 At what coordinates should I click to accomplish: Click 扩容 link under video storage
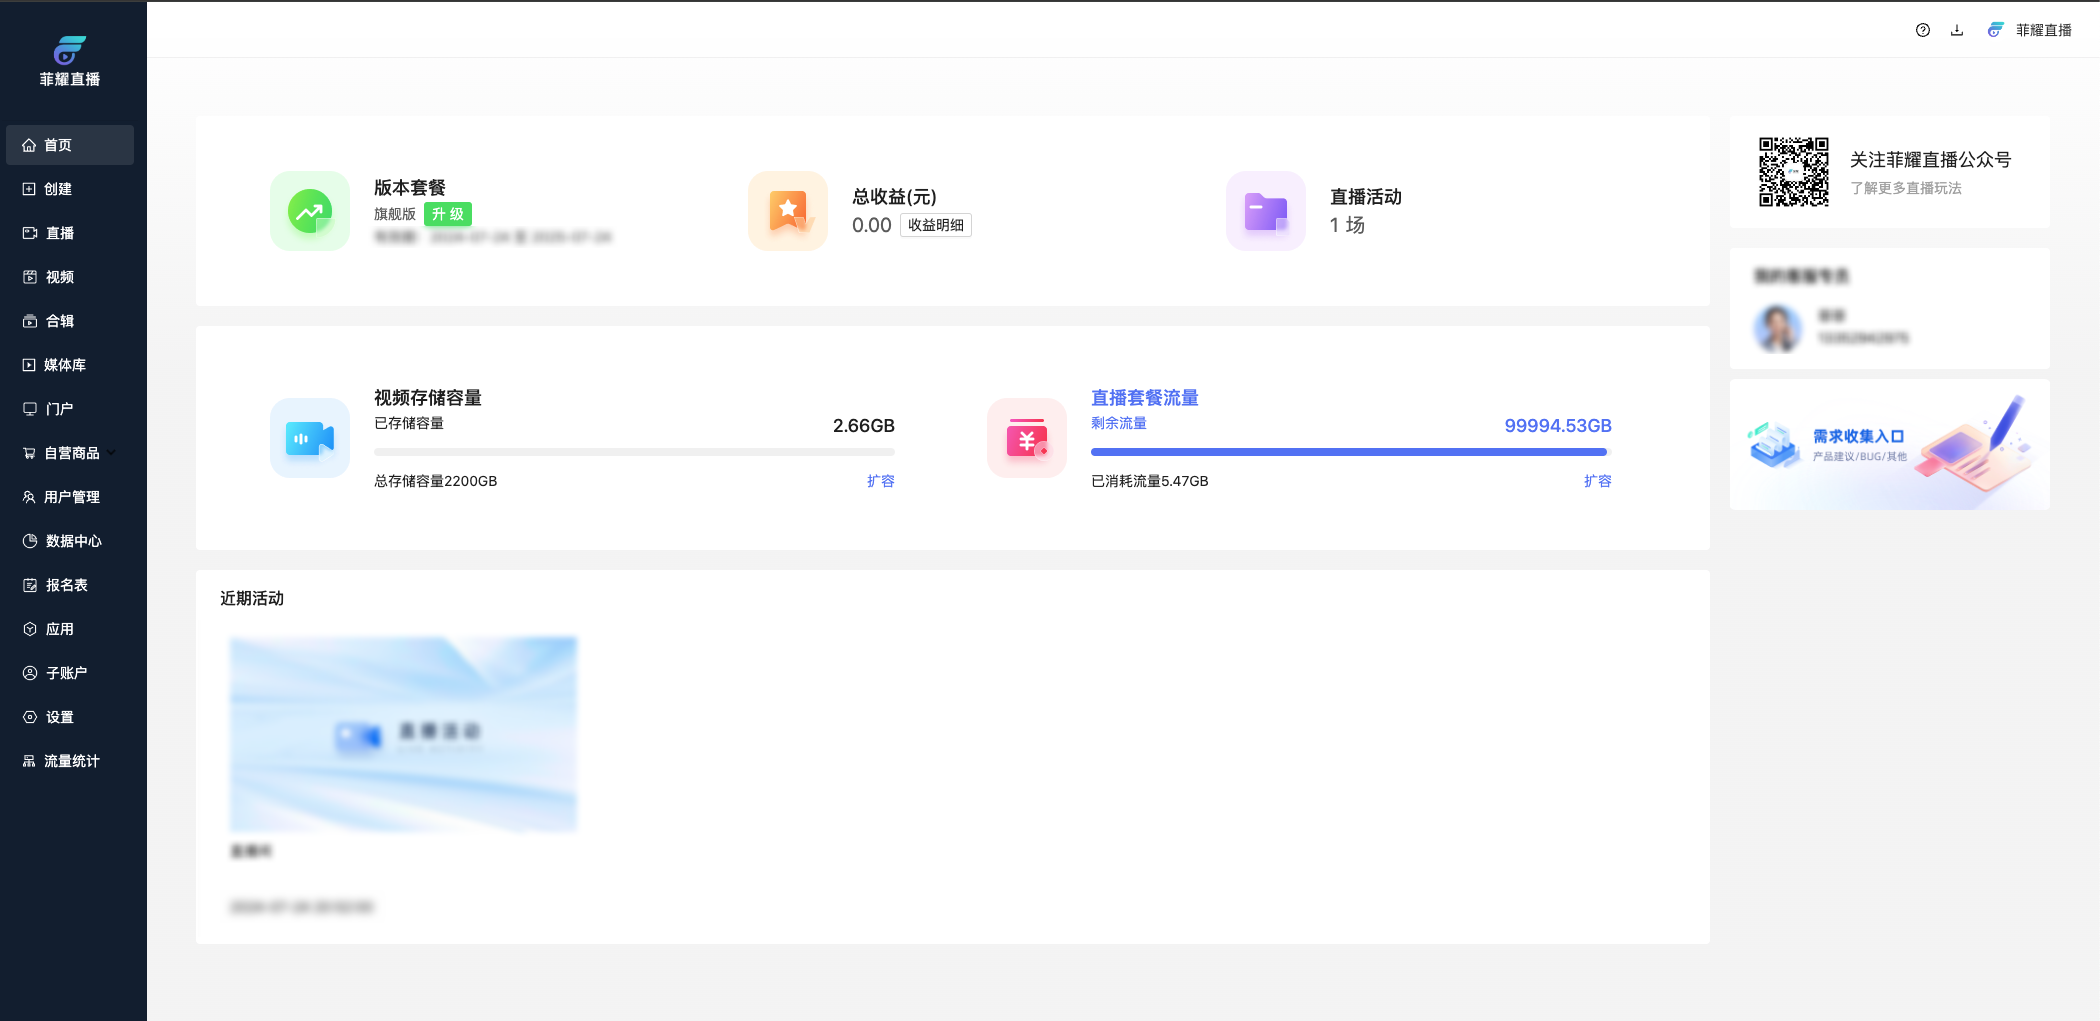pos(880,481)
